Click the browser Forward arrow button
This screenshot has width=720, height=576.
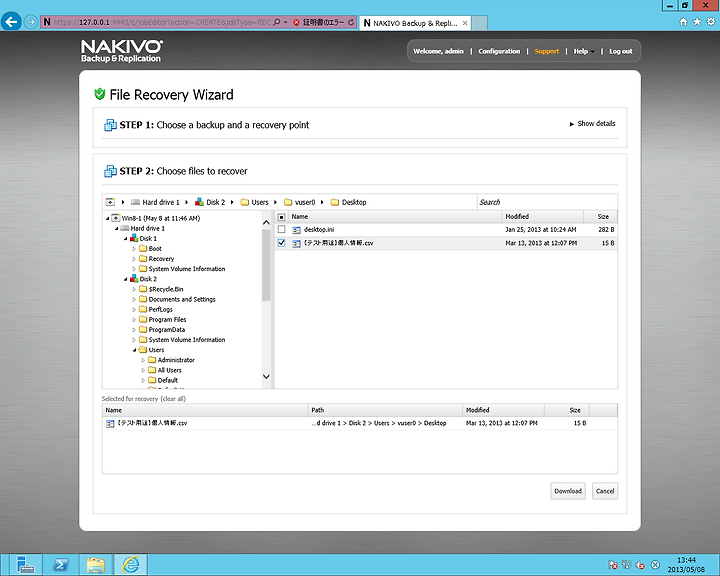(x=31, y=22)
